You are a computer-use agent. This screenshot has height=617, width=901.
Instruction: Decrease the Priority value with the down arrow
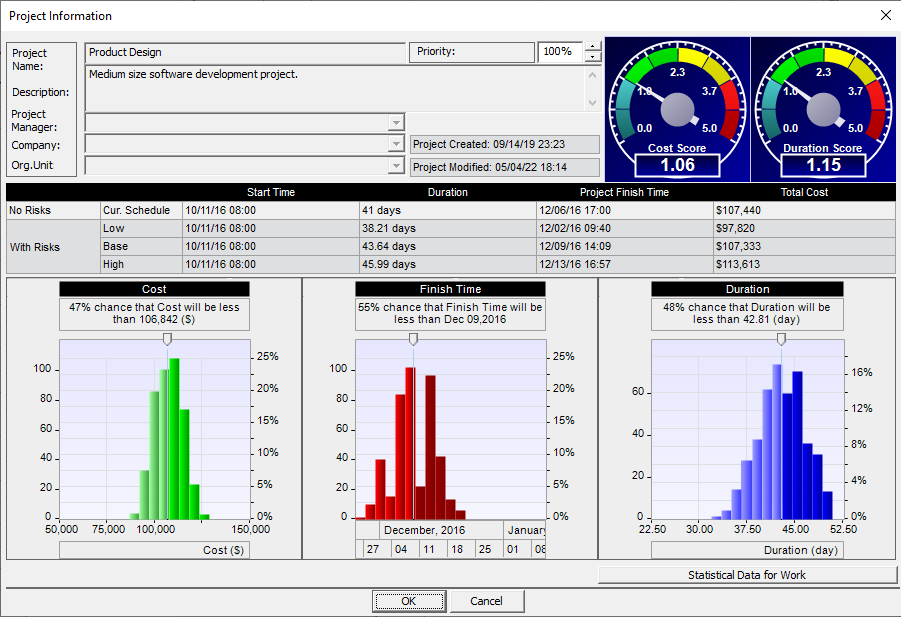(592, 57)
